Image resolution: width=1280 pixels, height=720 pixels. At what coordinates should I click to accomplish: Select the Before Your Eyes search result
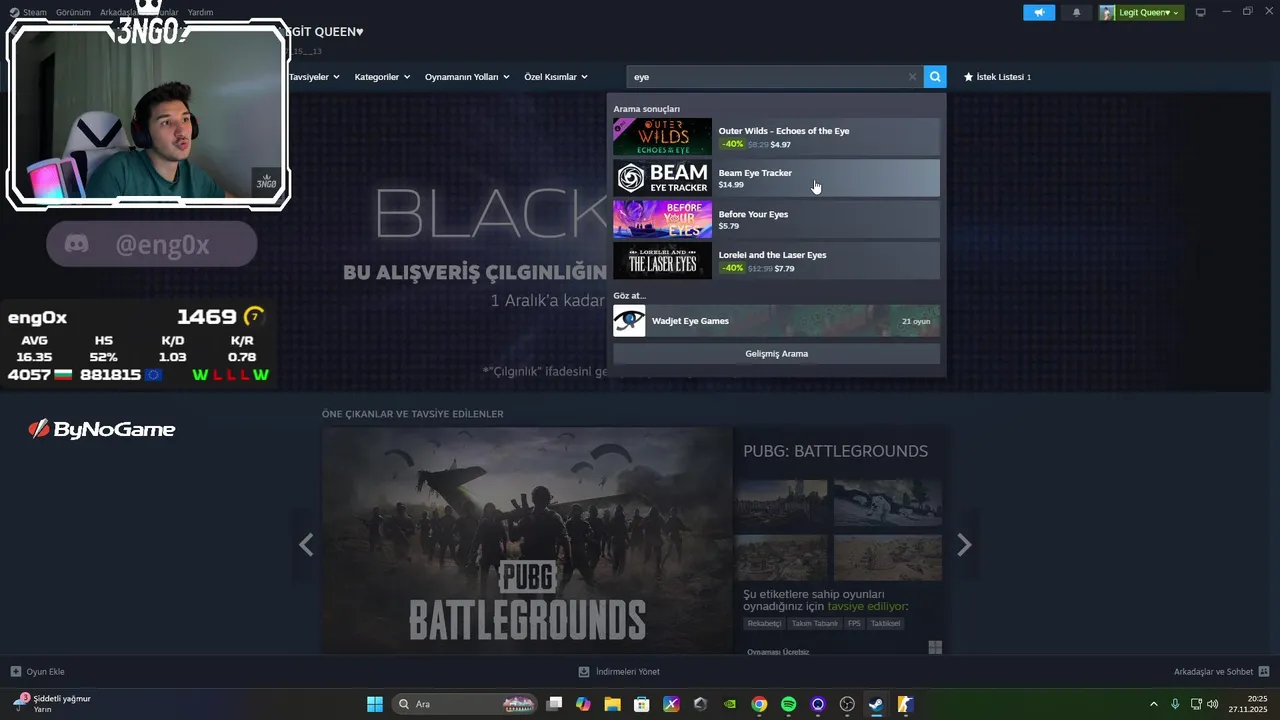(x=776, y=219)
